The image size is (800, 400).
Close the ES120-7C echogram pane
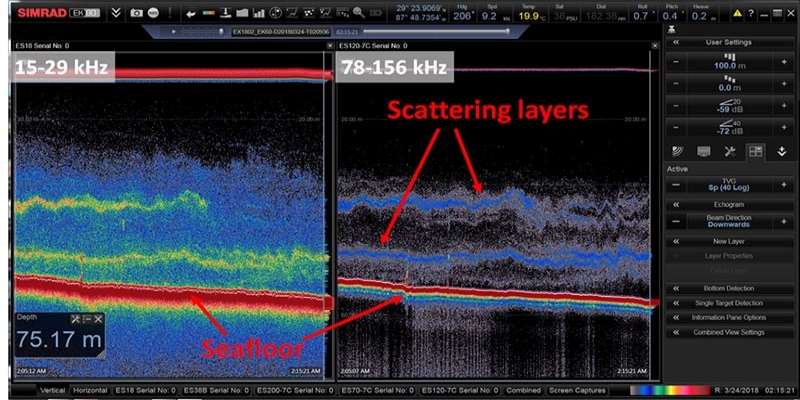[655, 46]
